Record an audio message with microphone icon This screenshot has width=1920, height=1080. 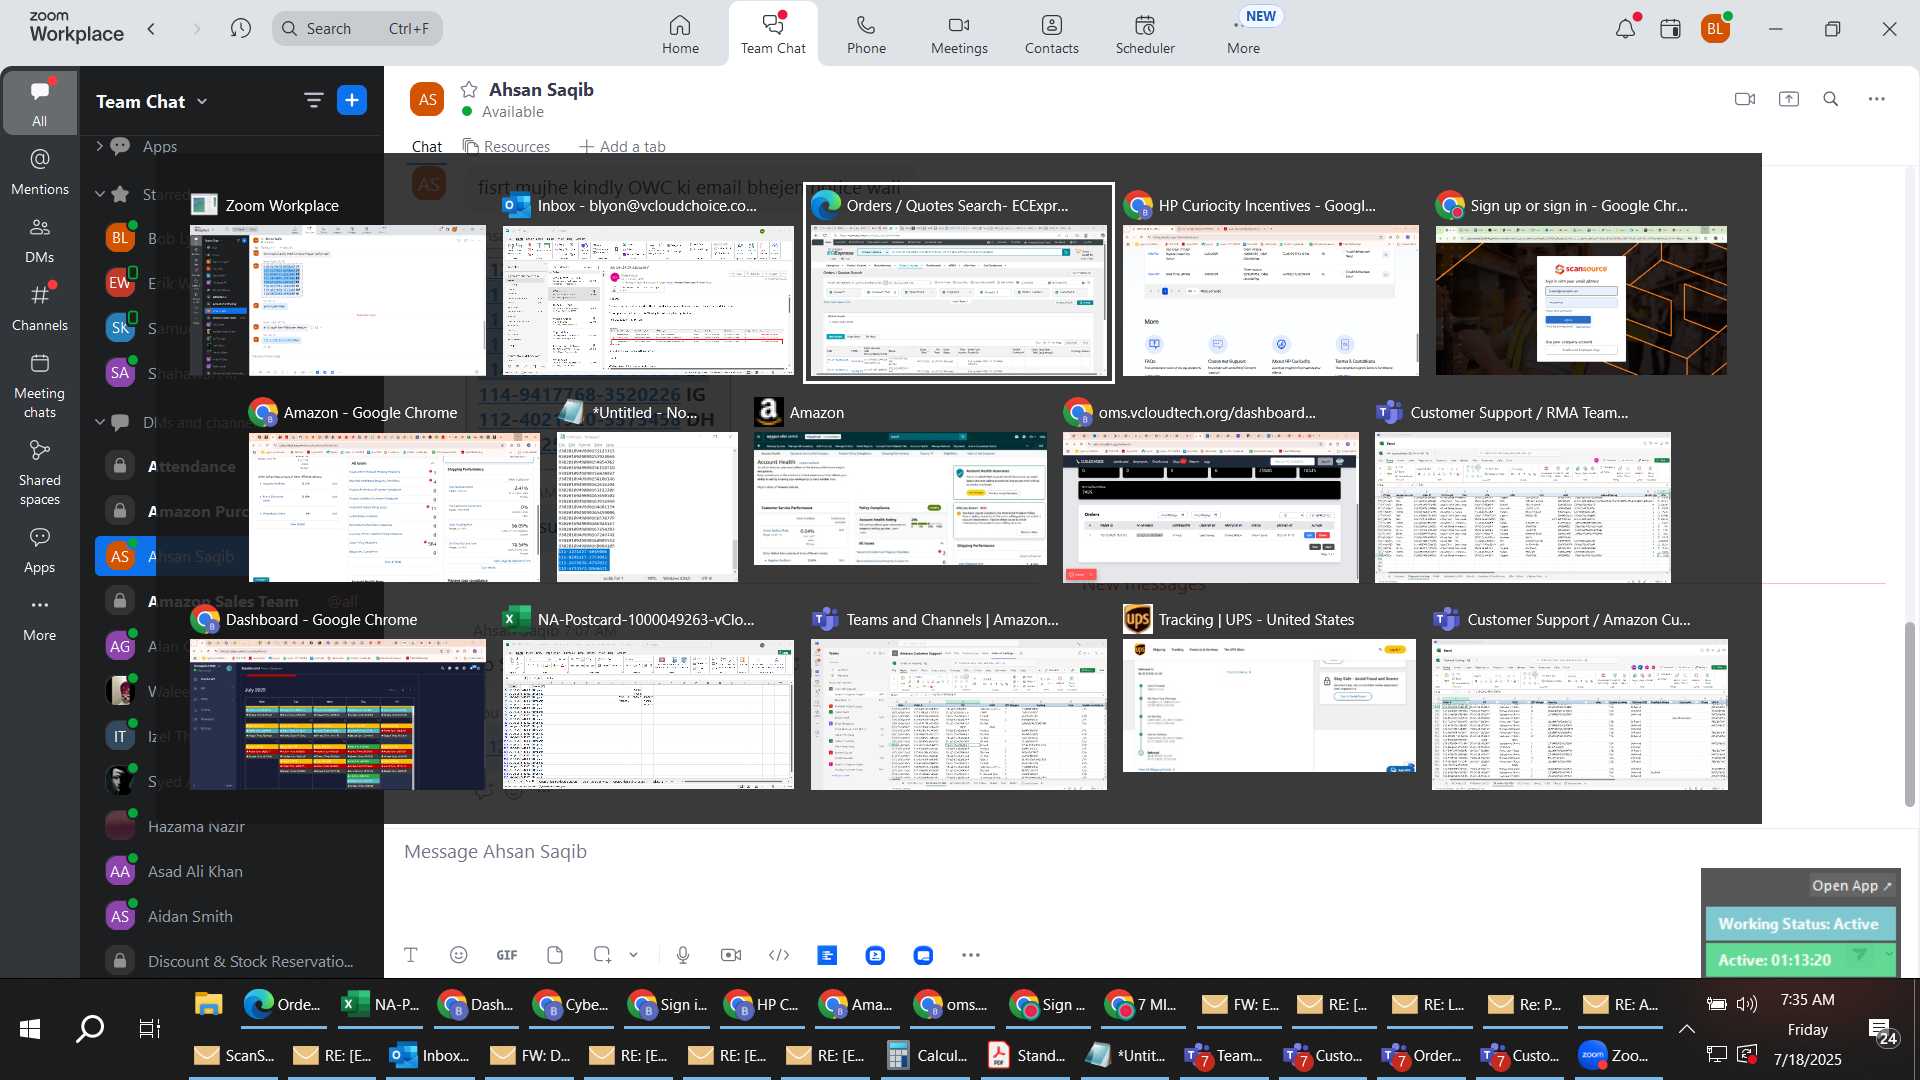(x=683, y=955)
